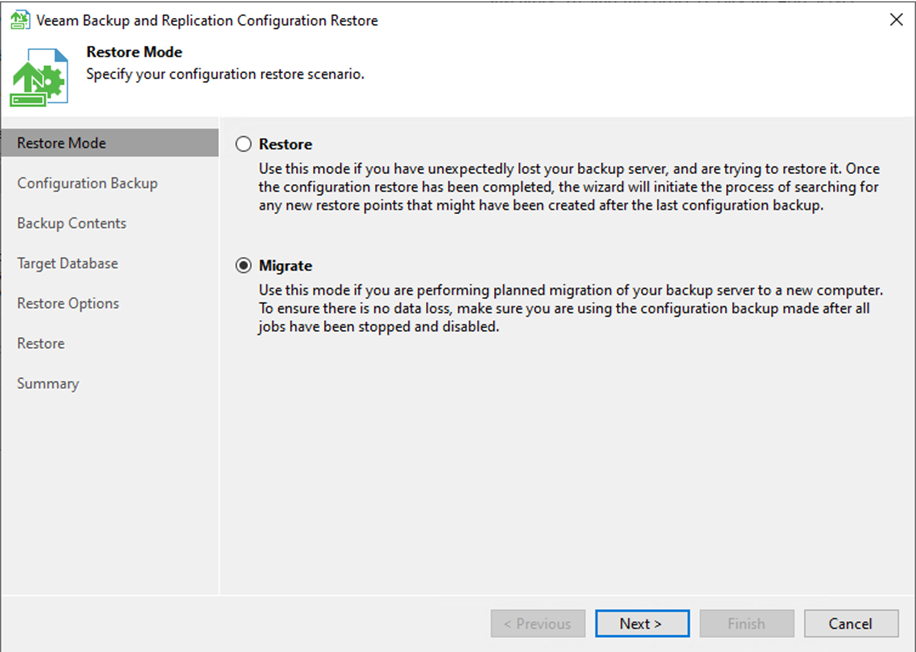Select the Restore radio button
Image resolution: width=916 pixels, height=652 pixels.
pyautogui.click(x=244, y=144)
